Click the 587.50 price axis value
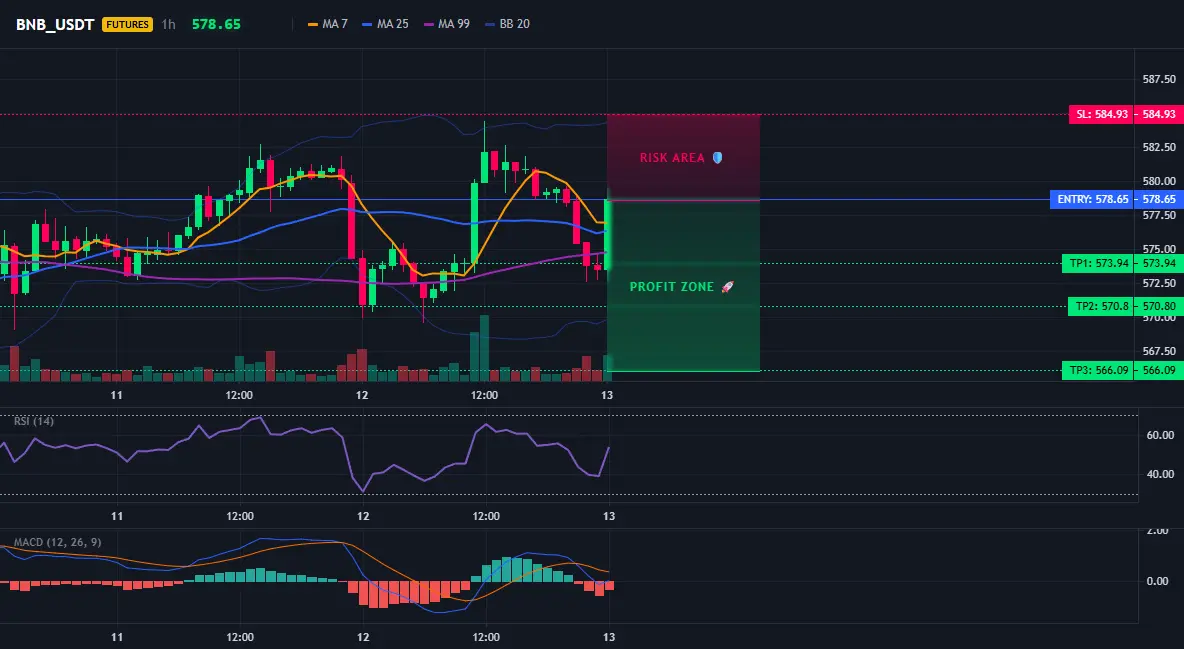This screenshot has height=649, width=1184. click(1159, 79)
